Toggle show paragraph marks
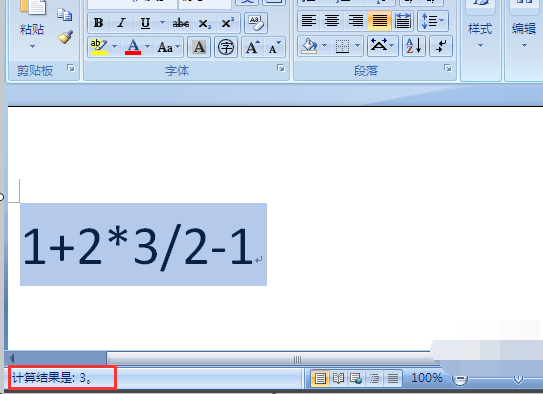Viewport: 543px width, 394px height. point(441,46)
